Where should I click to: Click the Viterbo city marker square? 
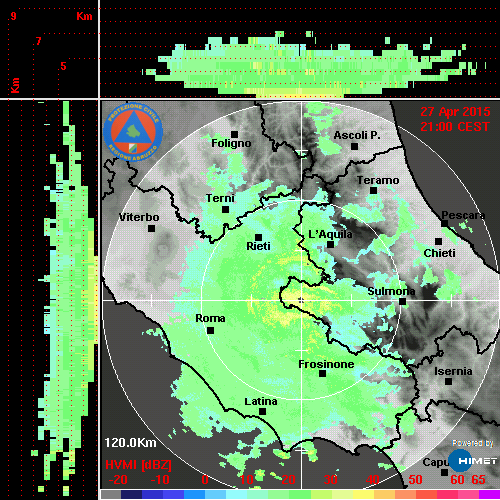coord(151,229)
